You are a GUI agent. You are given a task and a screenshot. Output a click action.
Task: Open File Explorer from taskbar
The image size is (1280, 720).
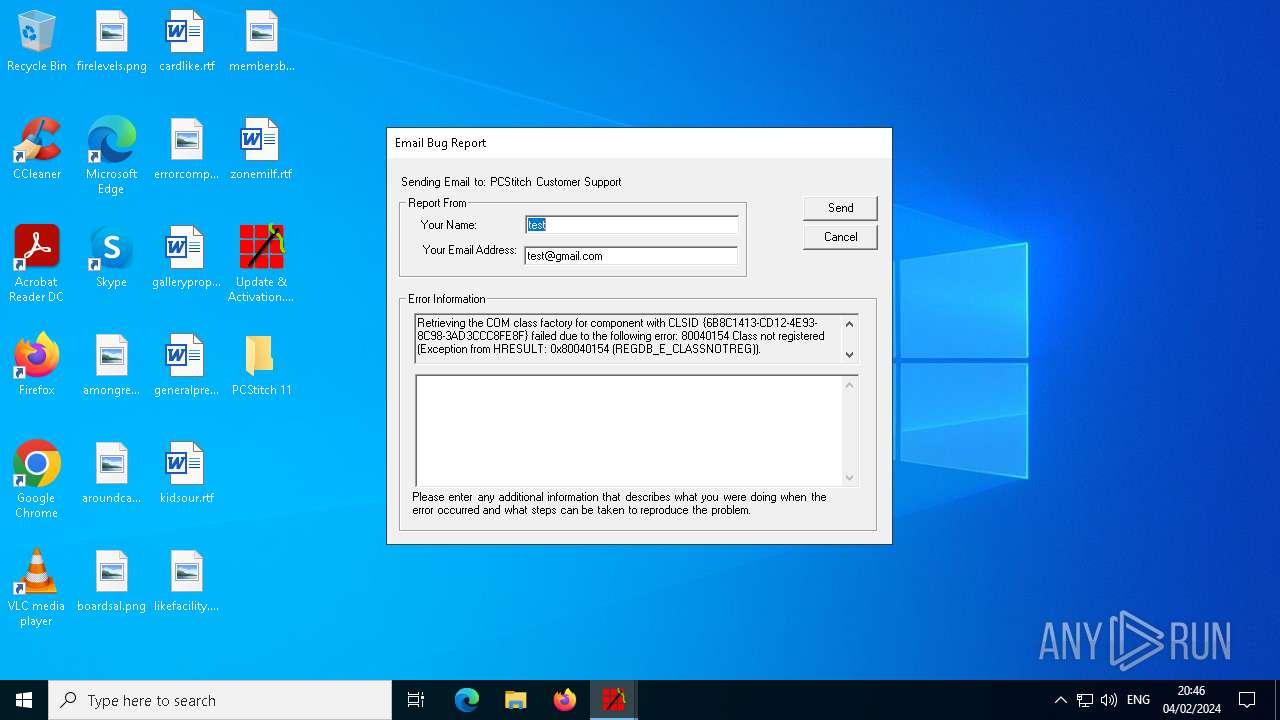516,700
